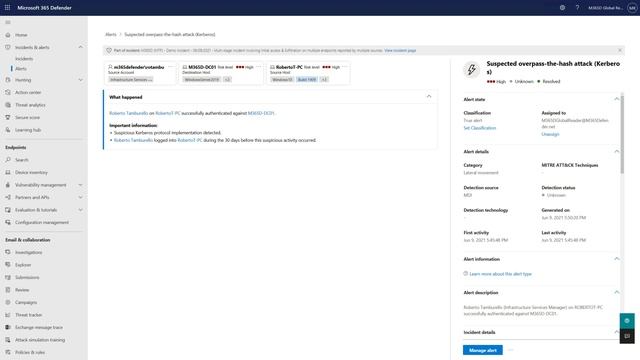Click the Vulnerability management icon
The height and width of the screenshot is (360, 640).
click(8, 185)
